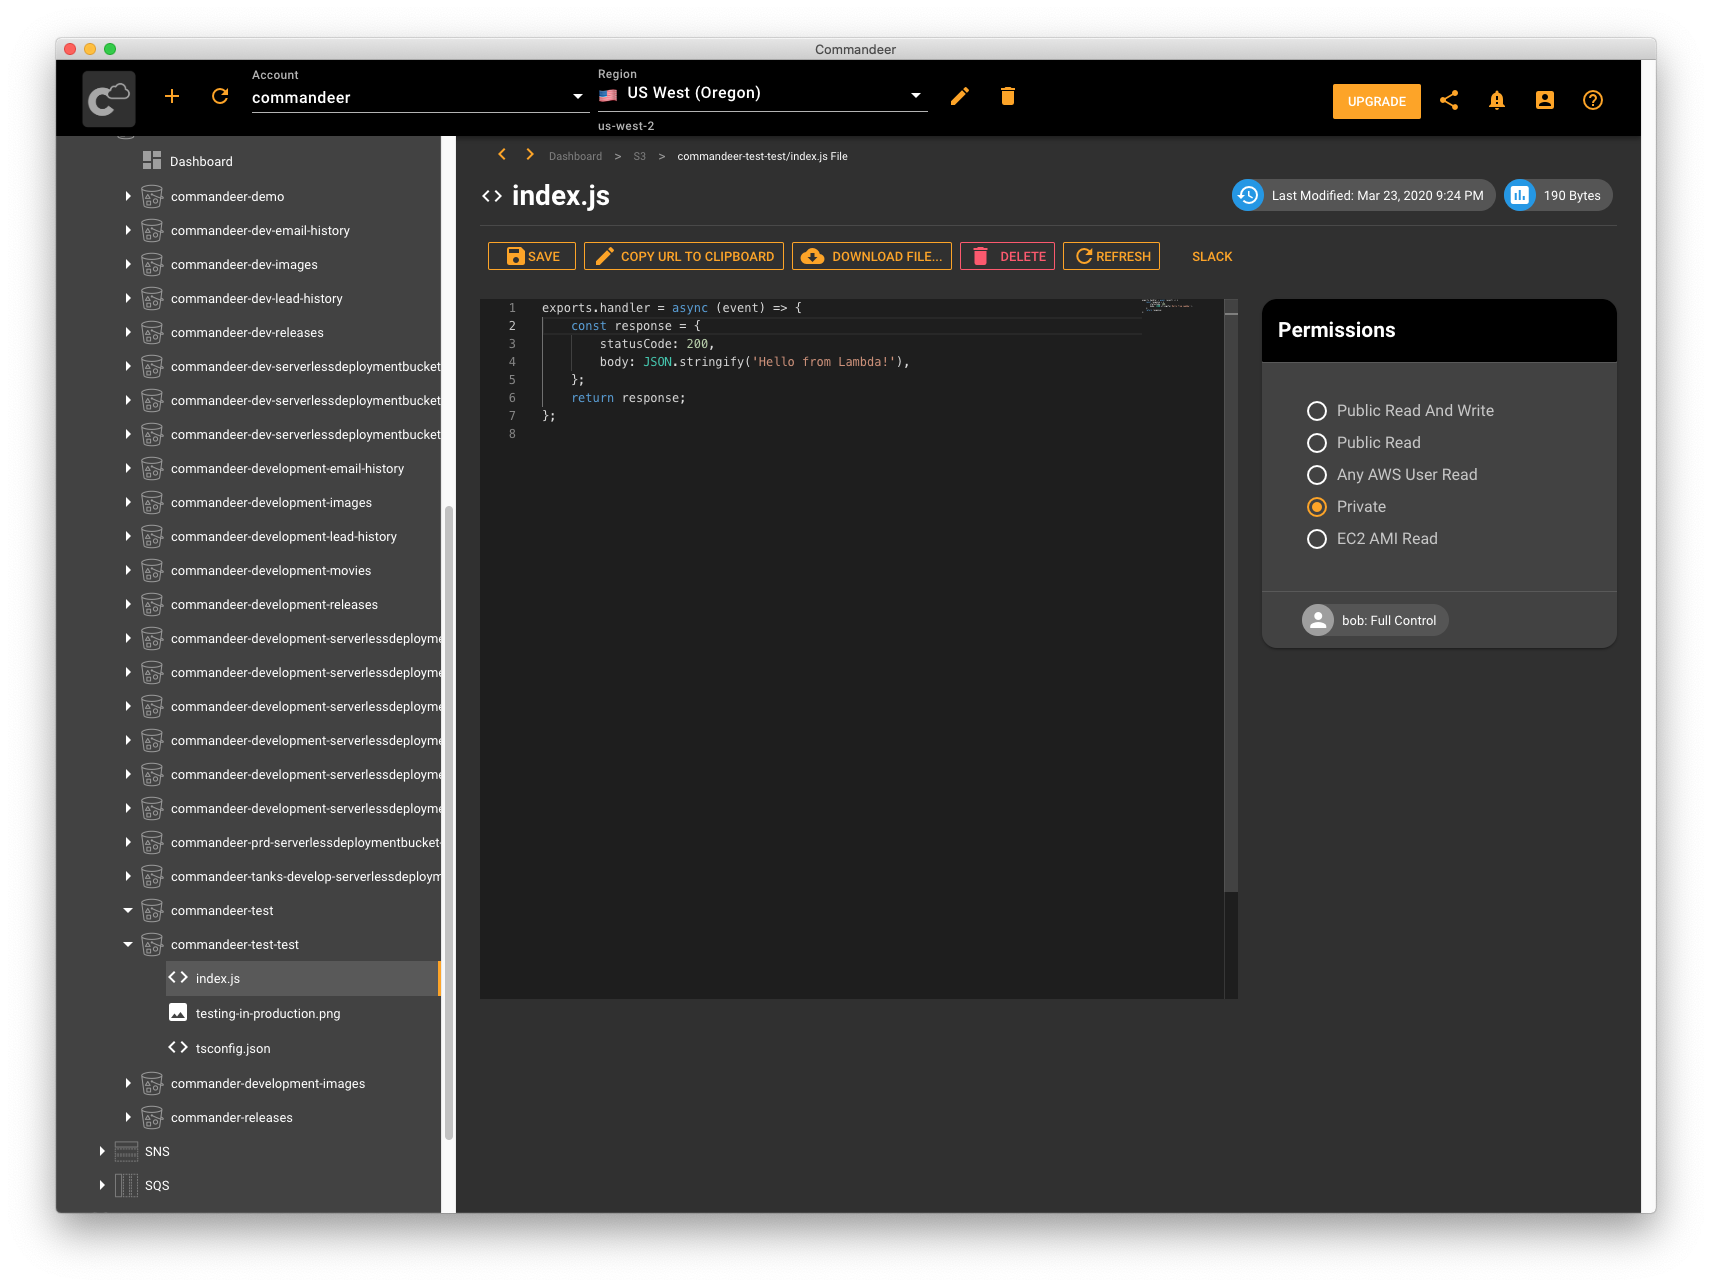This screenshot has height=1287, width=1712.
Task: Select EC2 AMI Read permission
Action: (x=1317, y=539)
